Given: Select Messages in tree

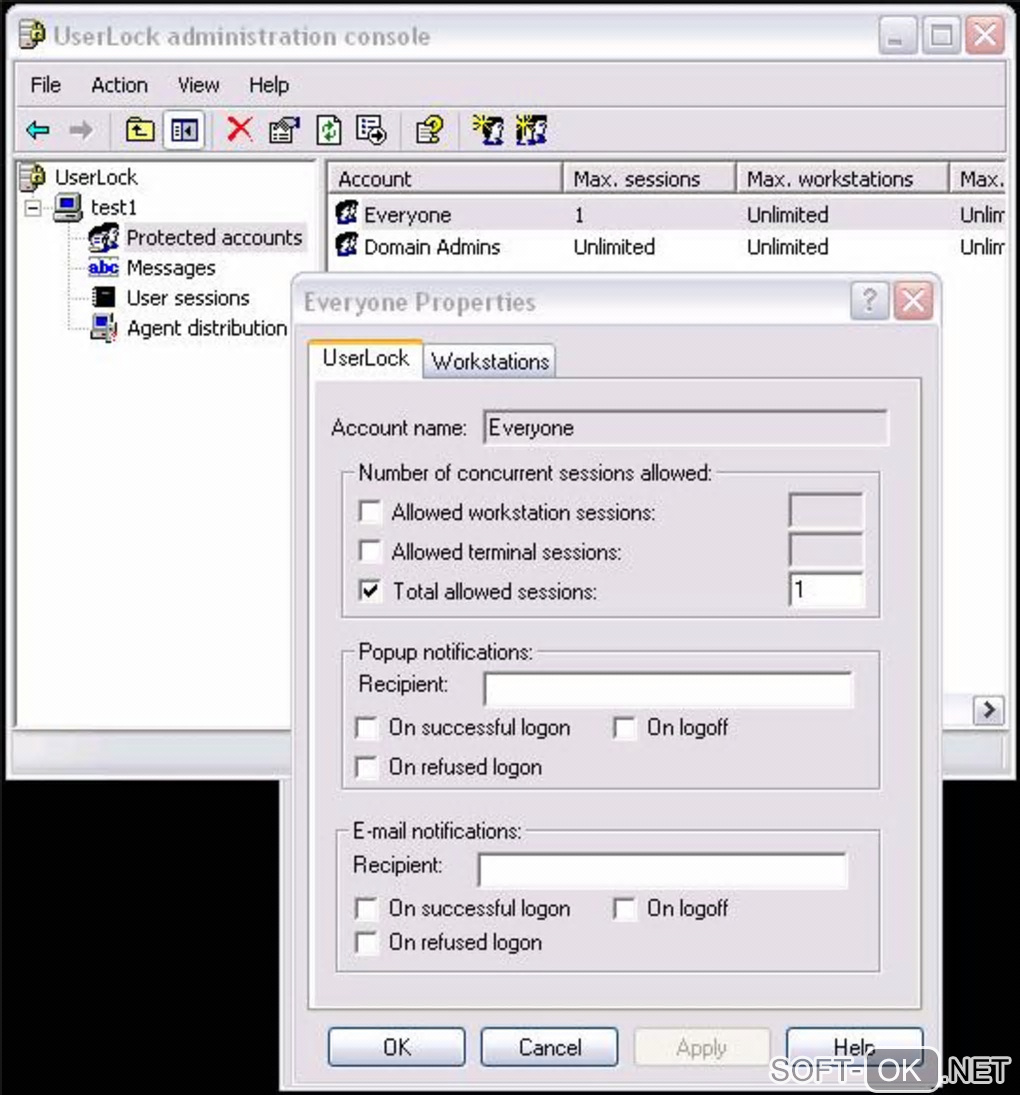Looking at the screenshot, I should coord(171,267).
